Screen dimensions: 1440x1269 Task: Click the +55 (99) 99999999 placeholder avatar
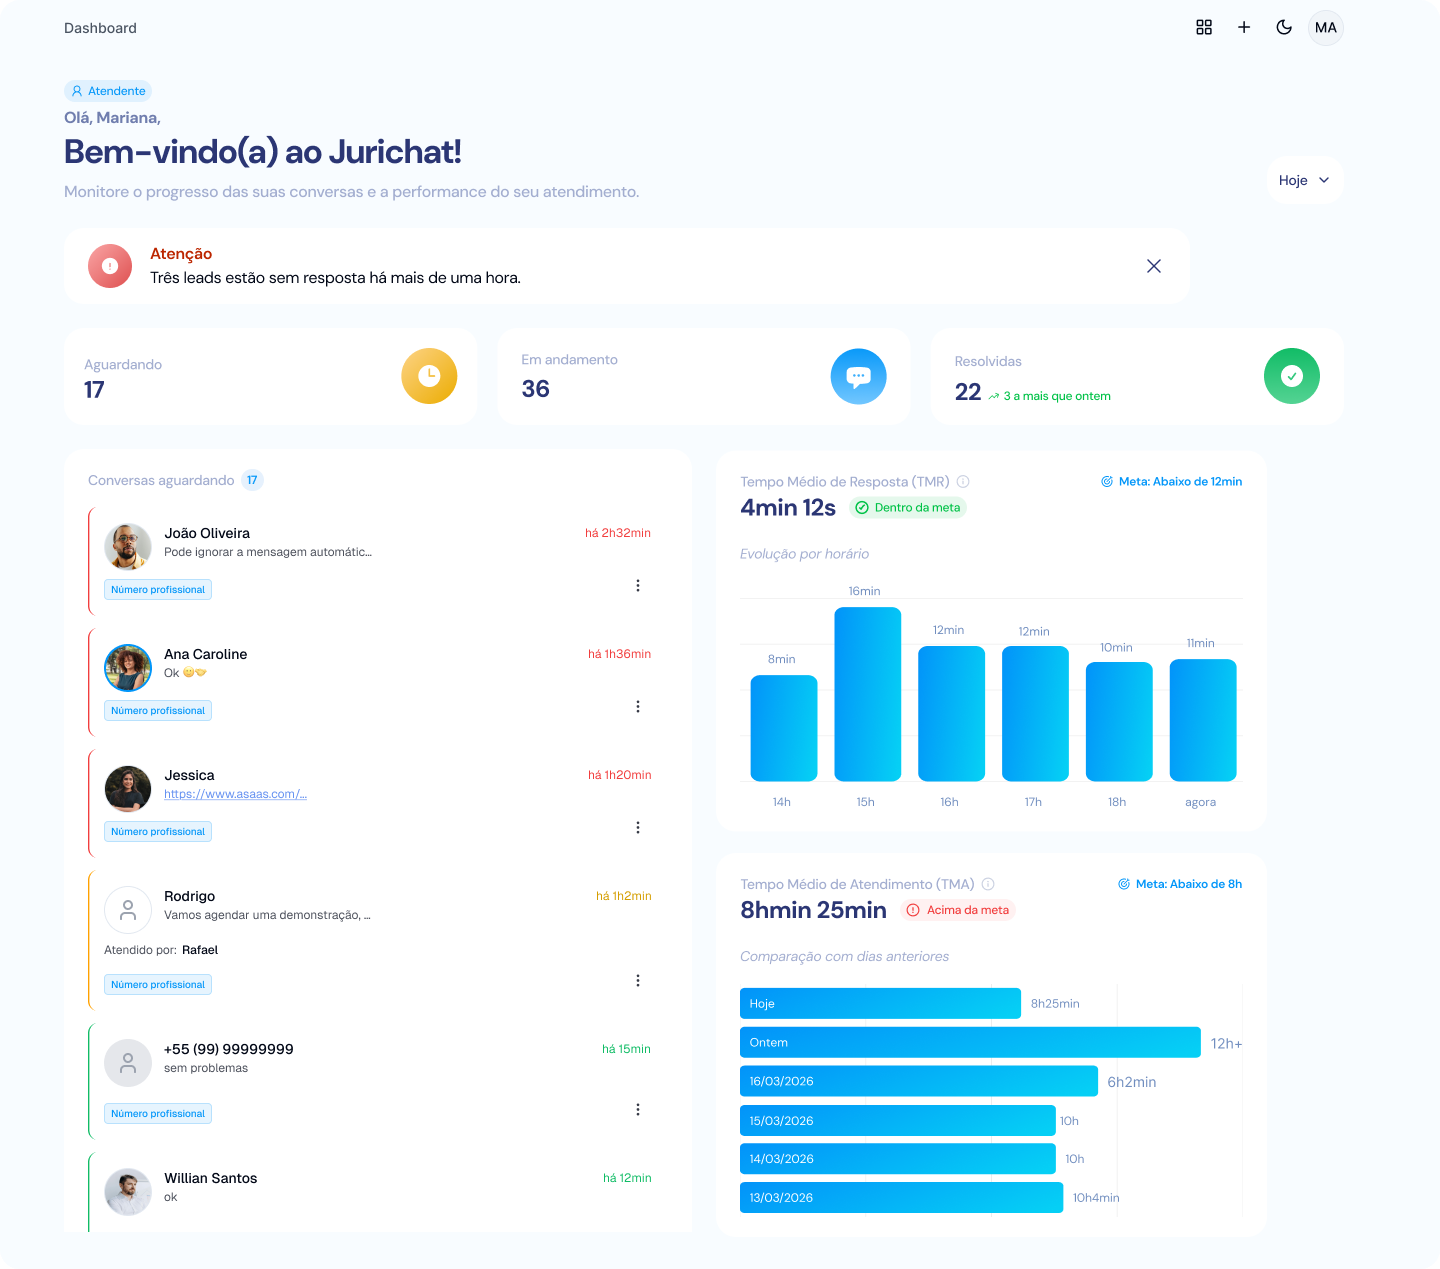click(x=128, y=1063)
